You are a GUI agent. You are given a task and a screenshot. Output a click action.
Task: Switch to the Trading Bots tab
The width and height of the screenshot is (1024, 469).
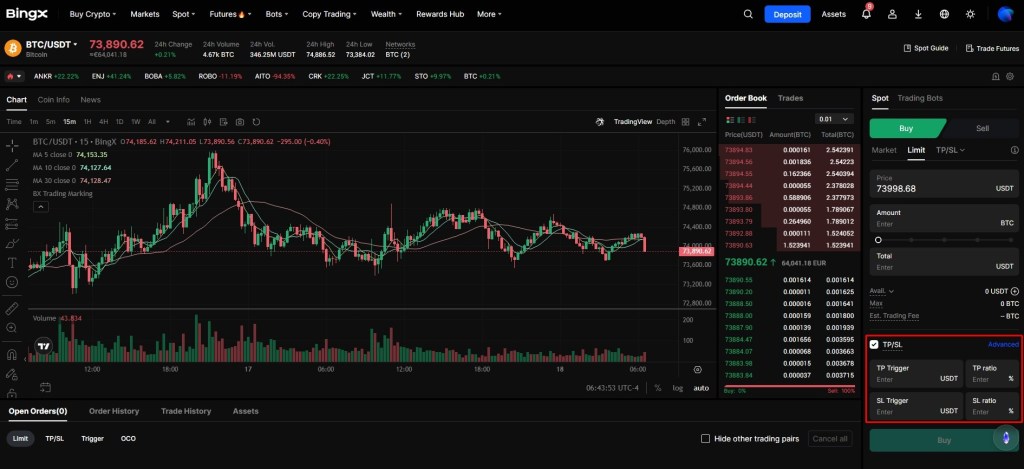[920, 98]
